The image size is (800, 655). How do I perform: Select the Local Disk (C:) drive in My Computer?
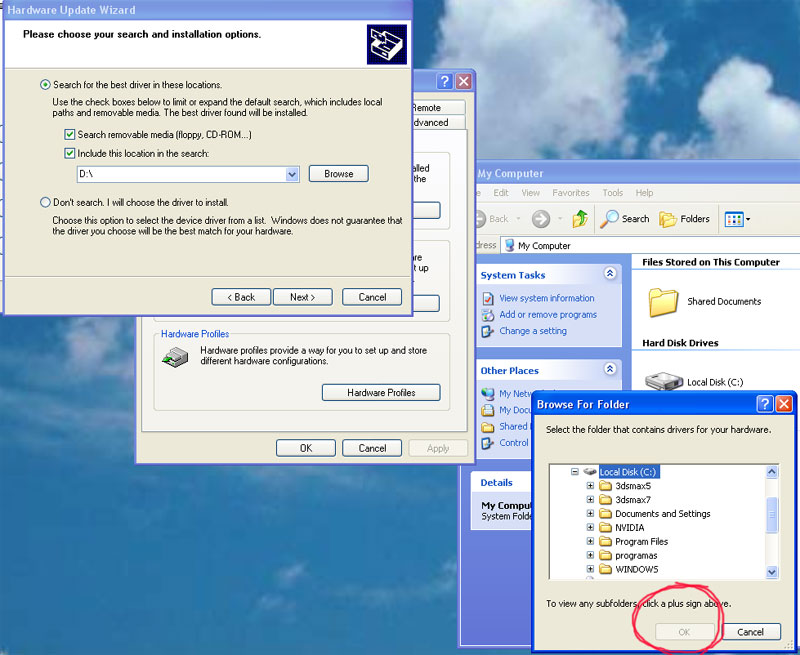693,382
